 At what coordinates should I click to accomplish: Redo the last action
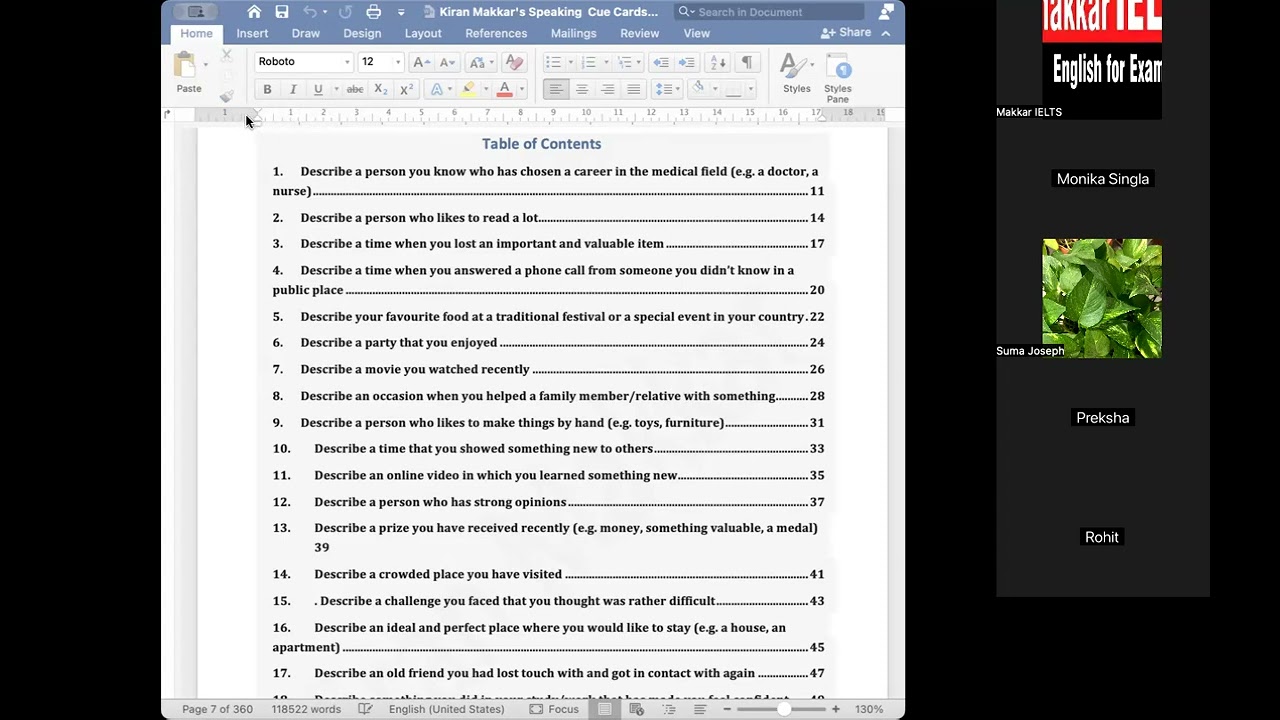345,12
